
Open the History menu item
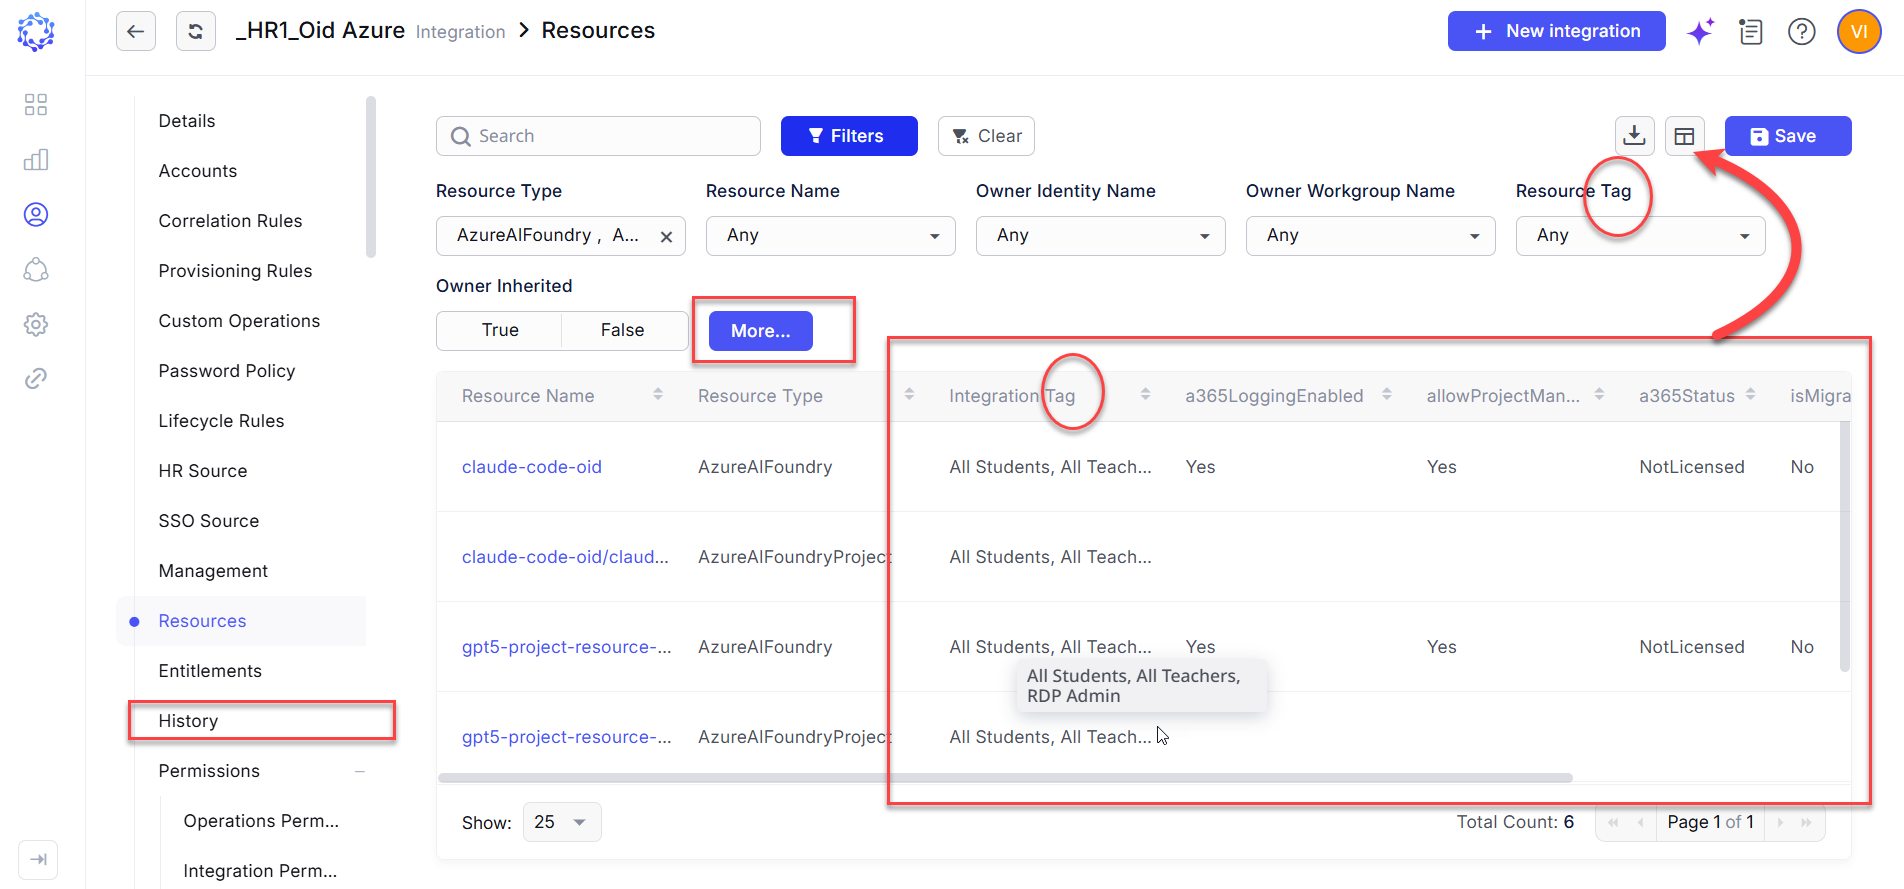point(188,721)
